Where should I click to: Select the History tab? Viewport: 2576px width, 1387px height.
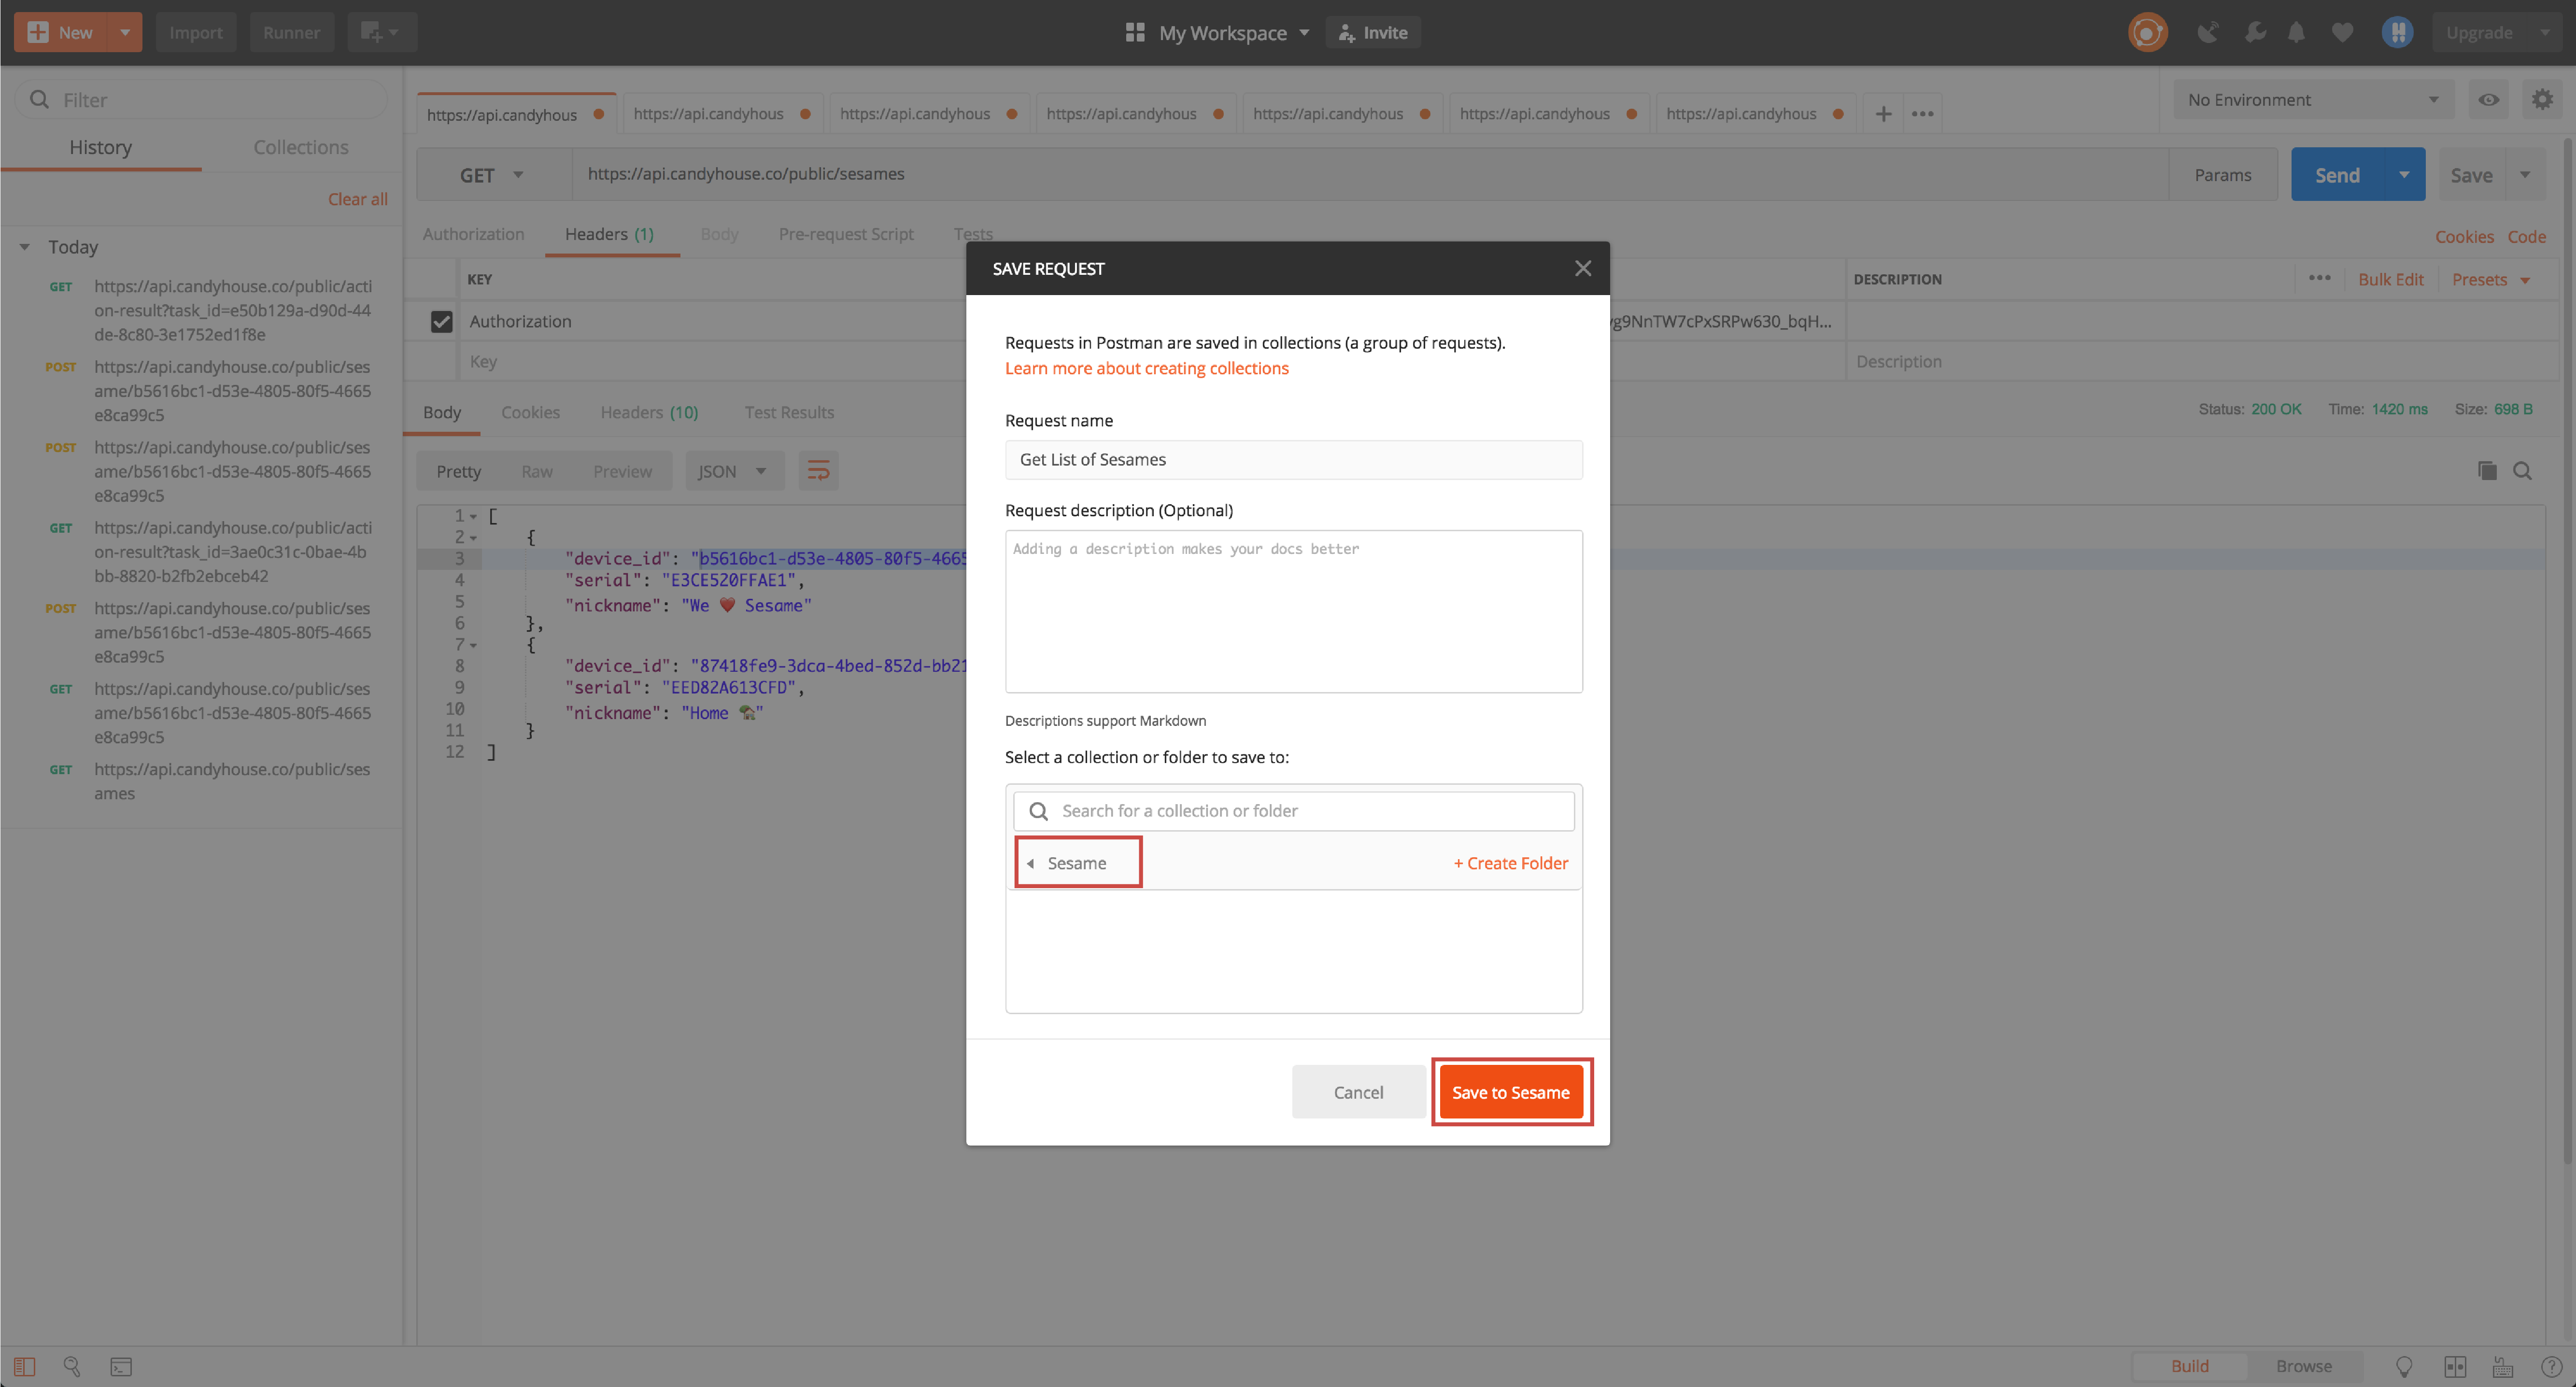[x=100, y=147]
